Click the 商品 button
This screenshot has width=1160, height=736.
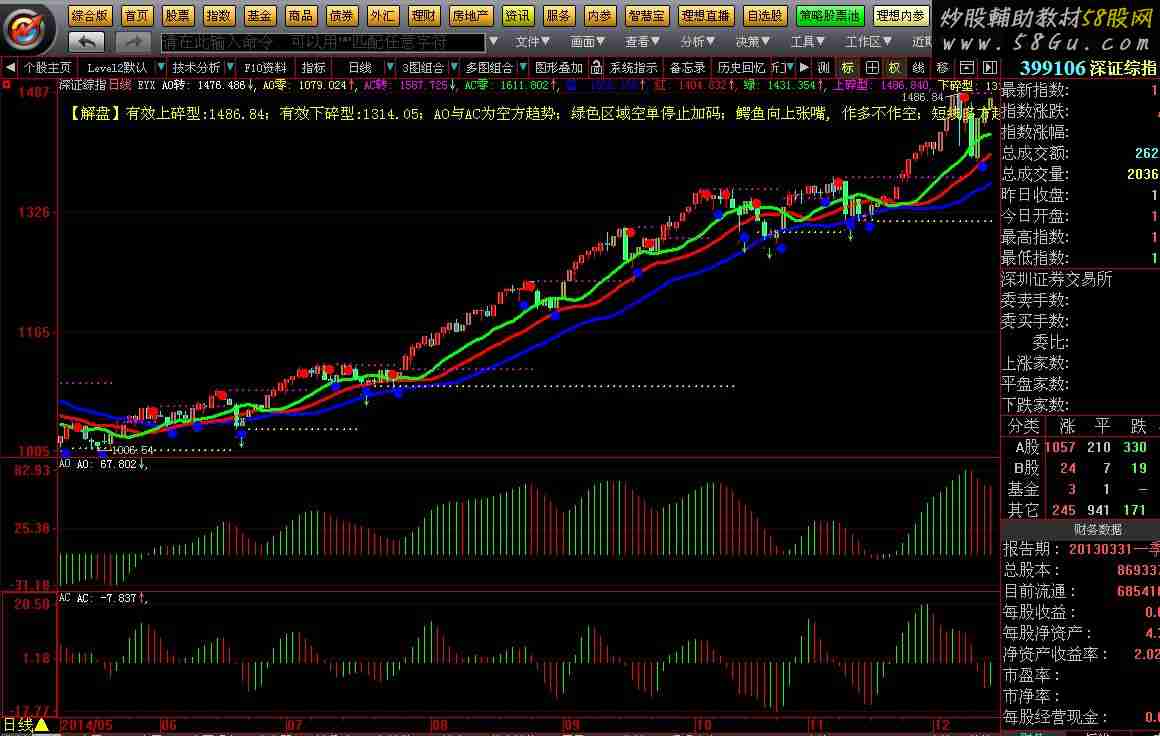(300, 16)
